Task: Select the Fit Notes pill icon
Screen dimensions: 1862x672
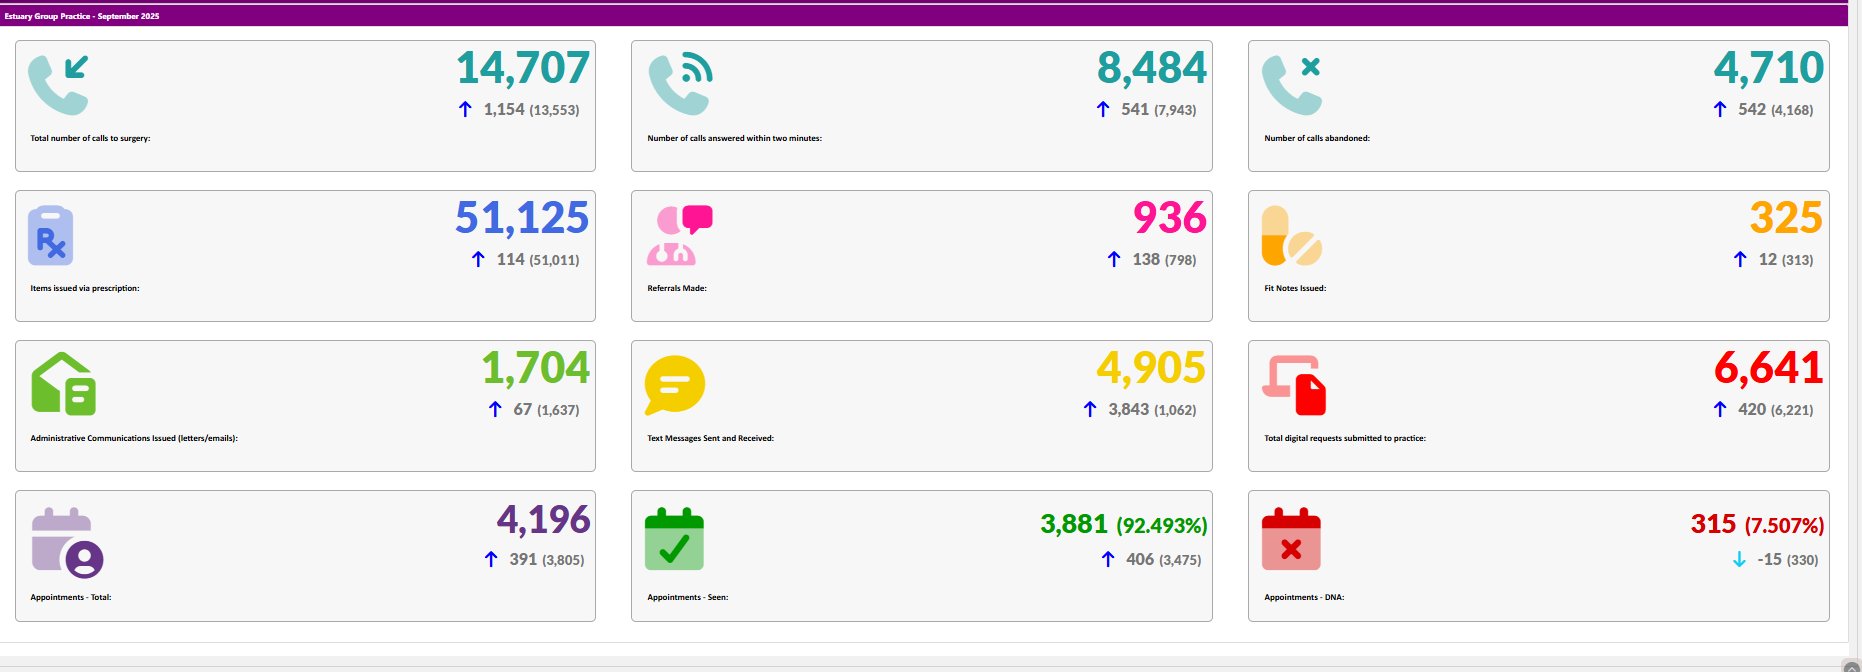Action: [1291, 236]
